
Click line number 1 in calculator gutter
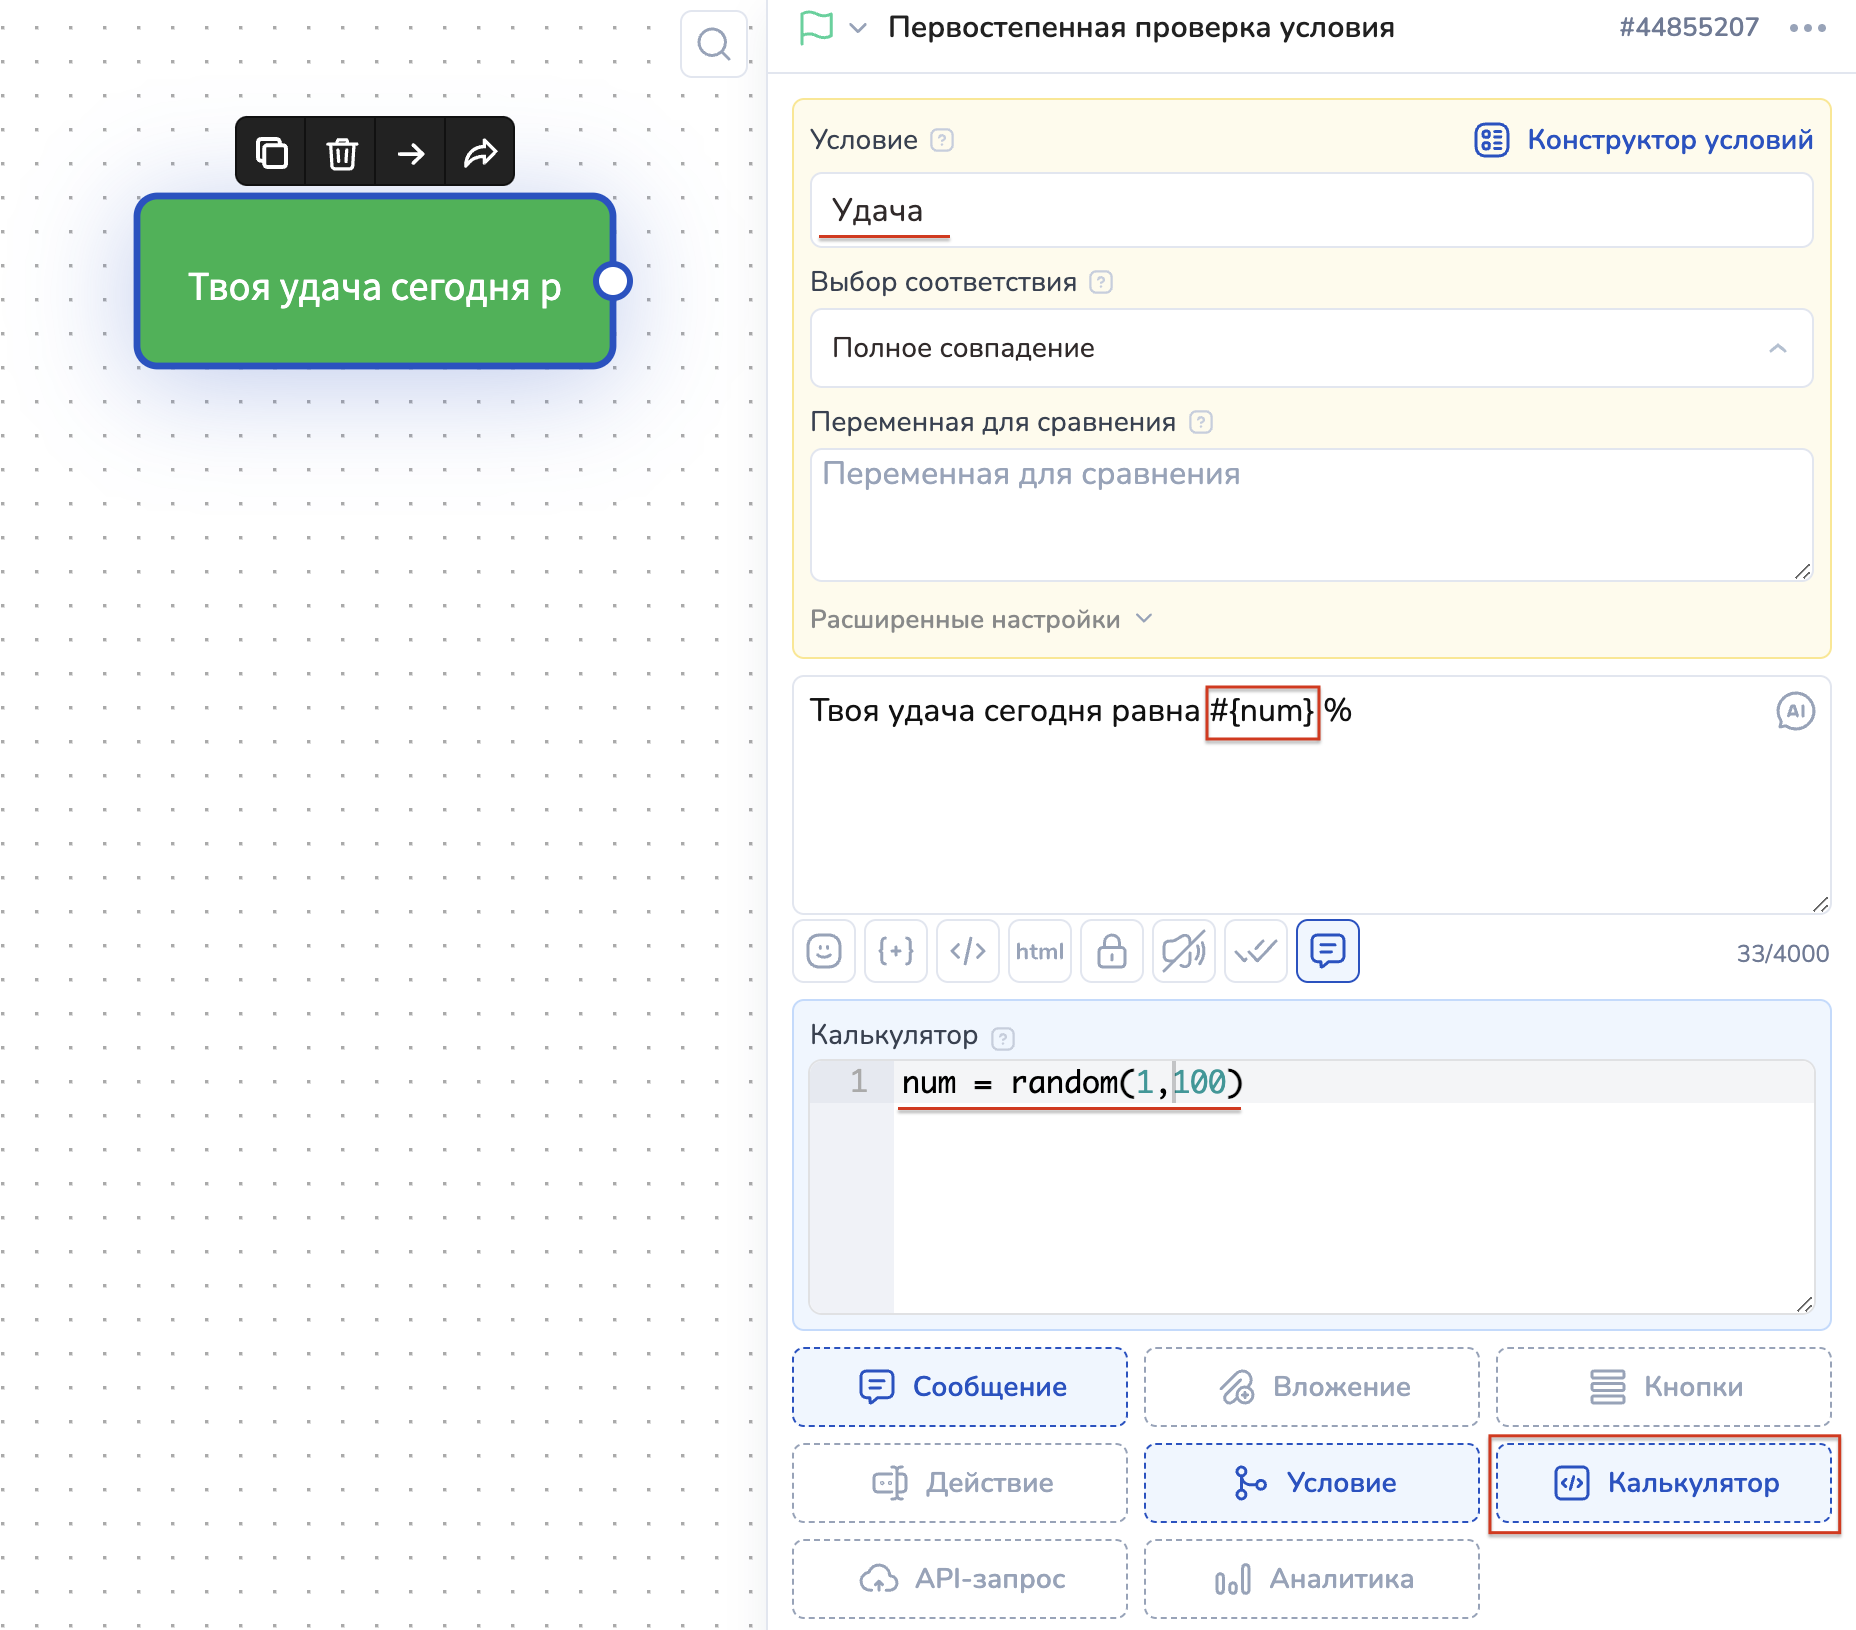point(859,1082)
